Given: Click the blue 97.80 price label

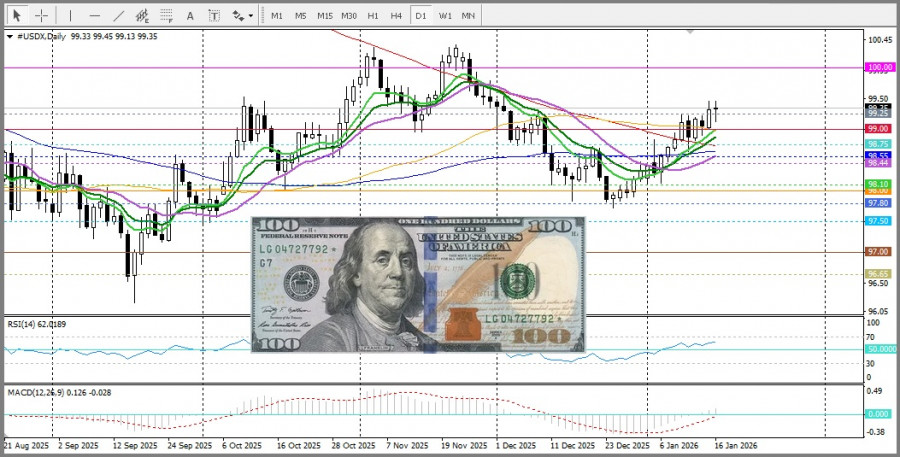Looking at the screenshot, I should (879, 203).
